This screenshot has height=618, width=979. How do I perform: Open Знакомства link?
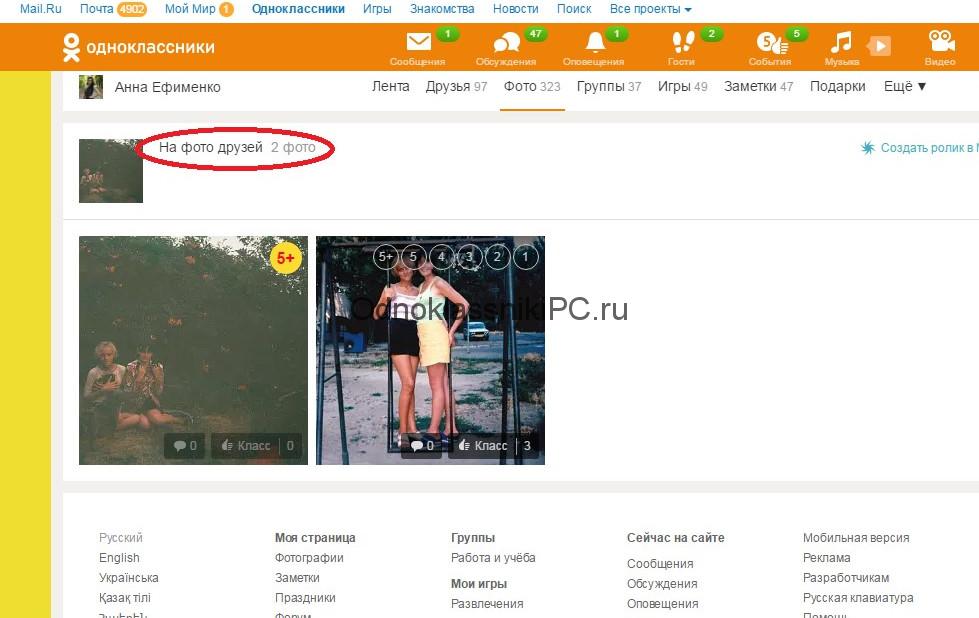coord(442,9)
